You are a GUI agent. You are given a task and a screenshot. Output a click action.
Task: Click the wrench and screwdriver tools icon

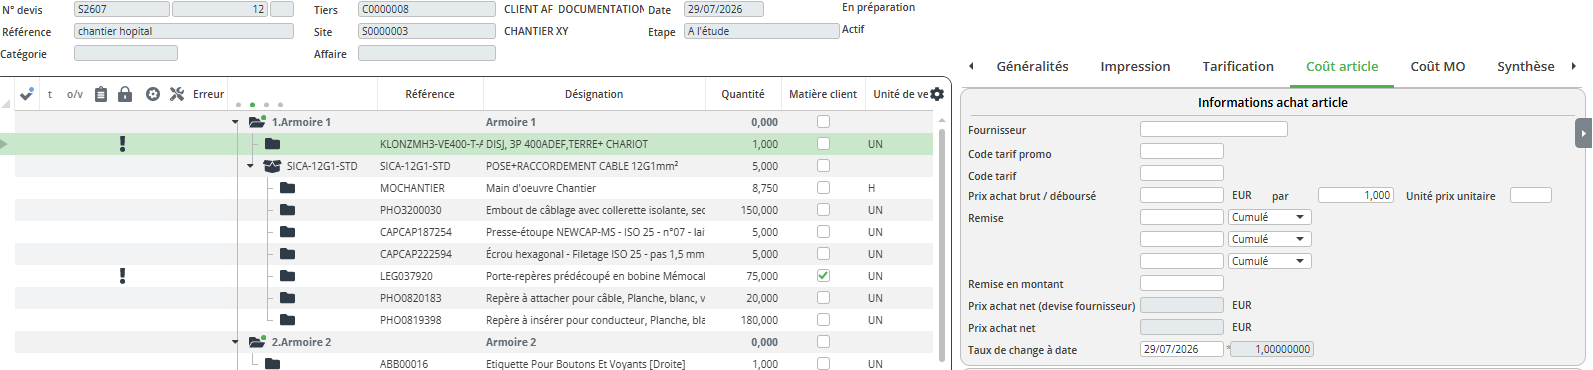[177, 94]
